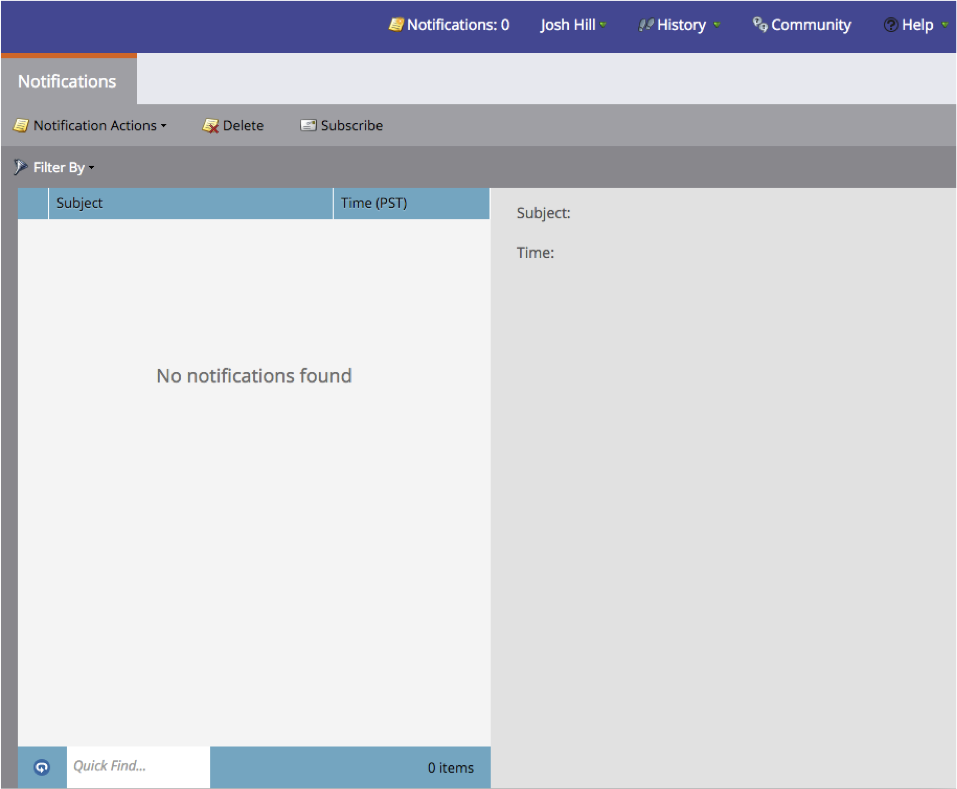Click the Help question mark icon

tap(890, 25)
